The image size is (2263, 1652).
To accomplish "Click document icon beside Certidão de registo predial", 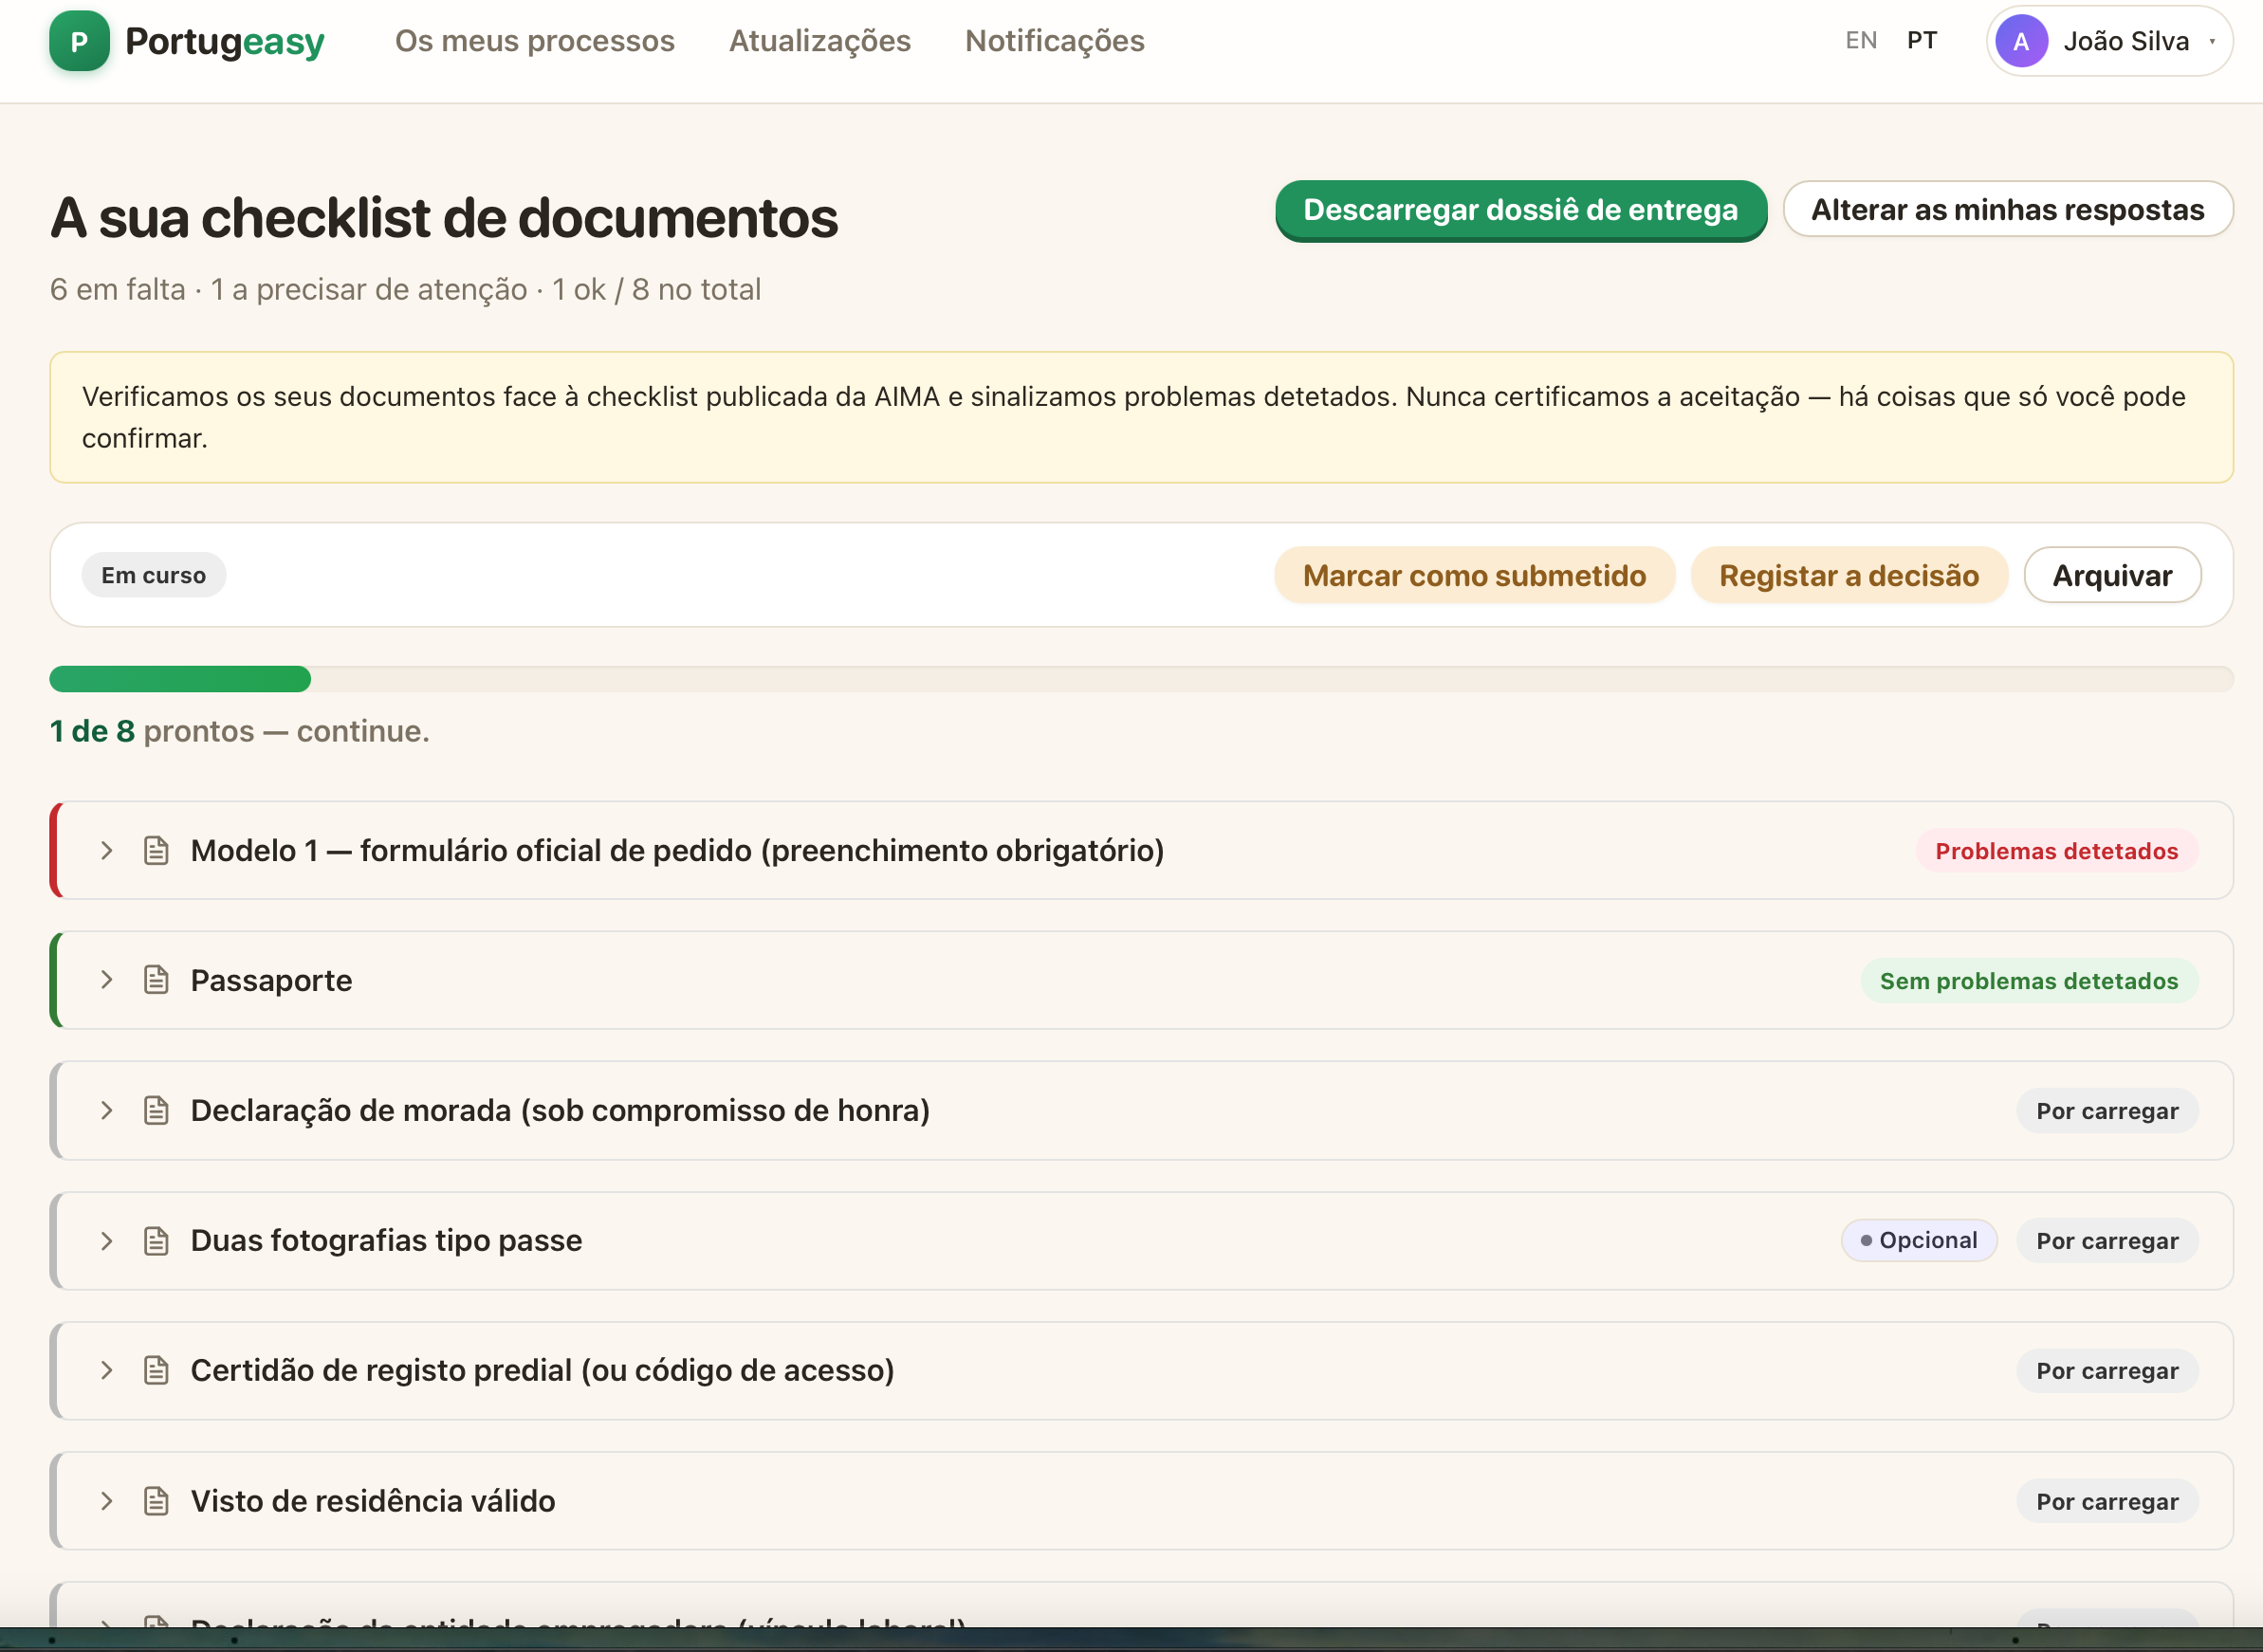I will pyautogui.click(x=156, y=1370).
